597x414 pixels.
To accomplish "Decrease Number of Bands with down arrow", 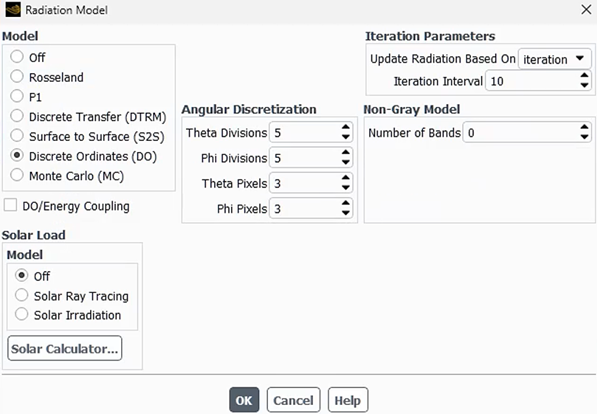I will (584, 137).
